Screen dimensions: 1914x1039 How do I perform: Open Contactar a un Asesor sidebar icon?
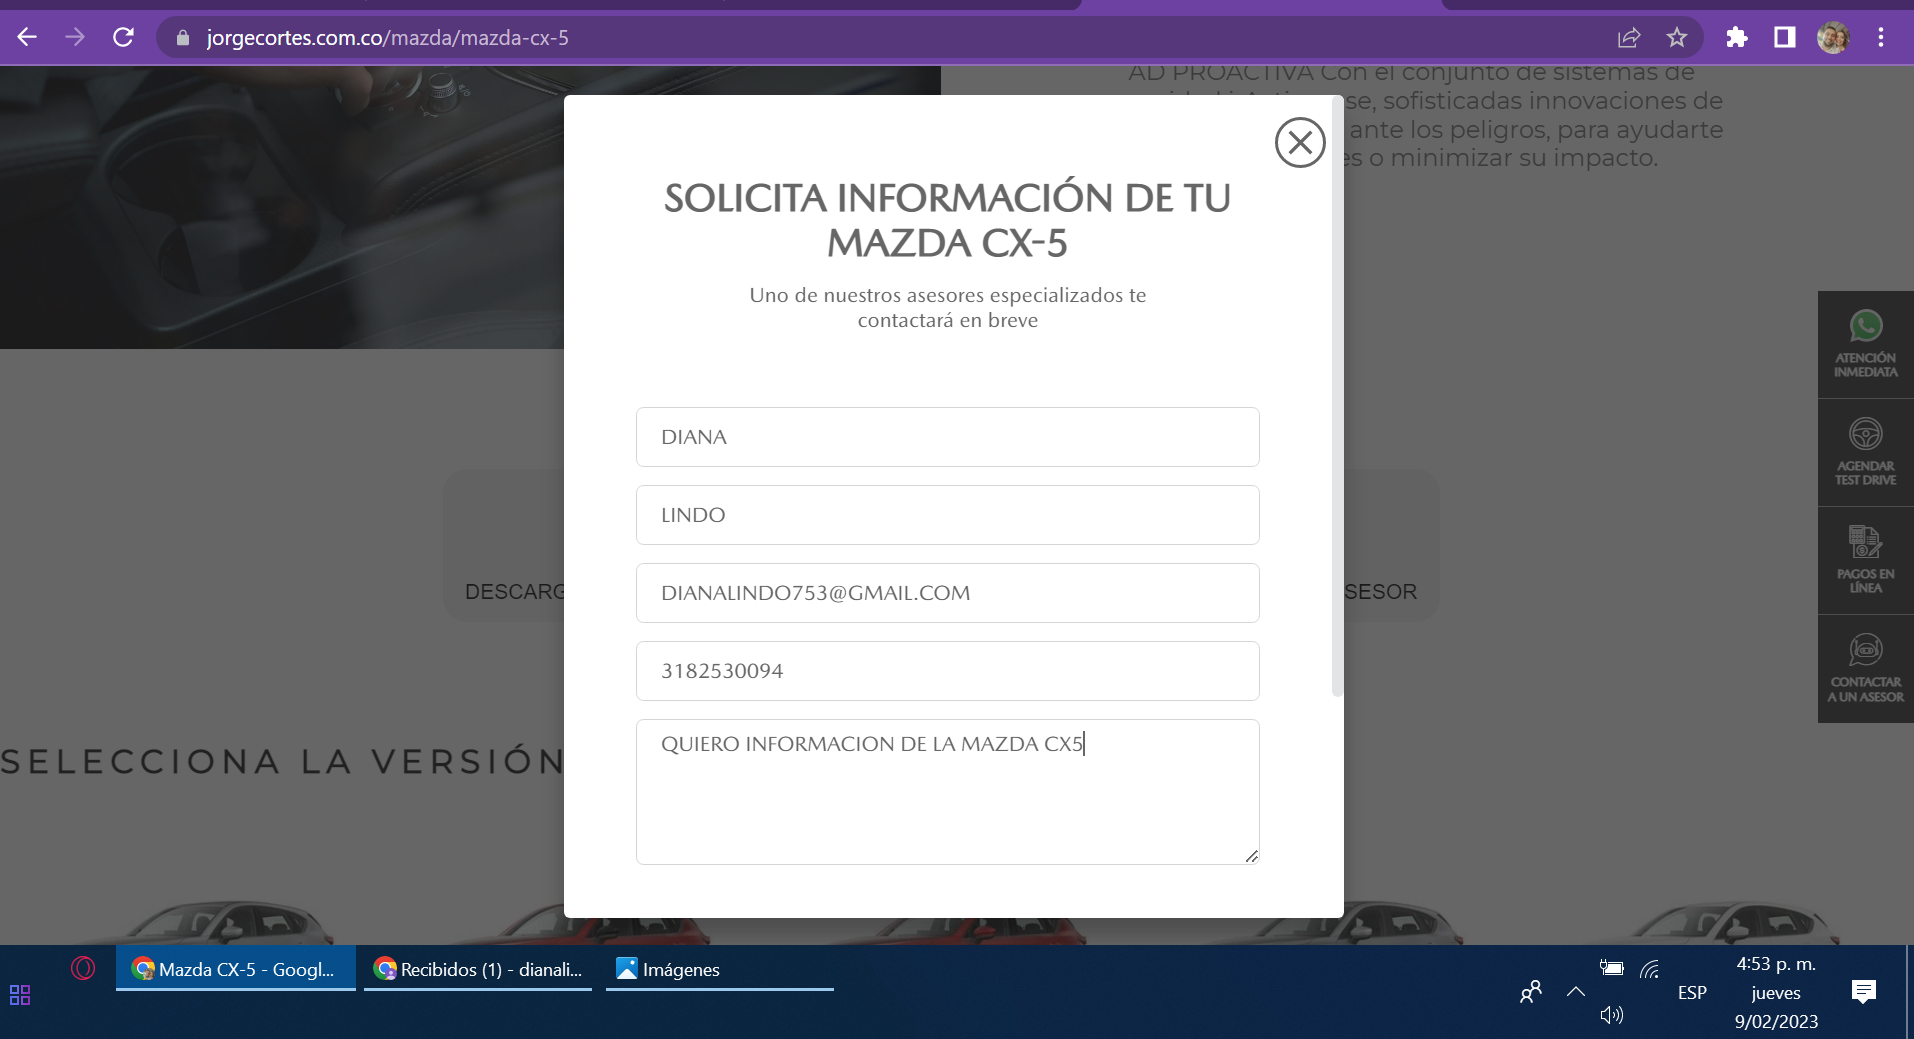coord(1865,669)
